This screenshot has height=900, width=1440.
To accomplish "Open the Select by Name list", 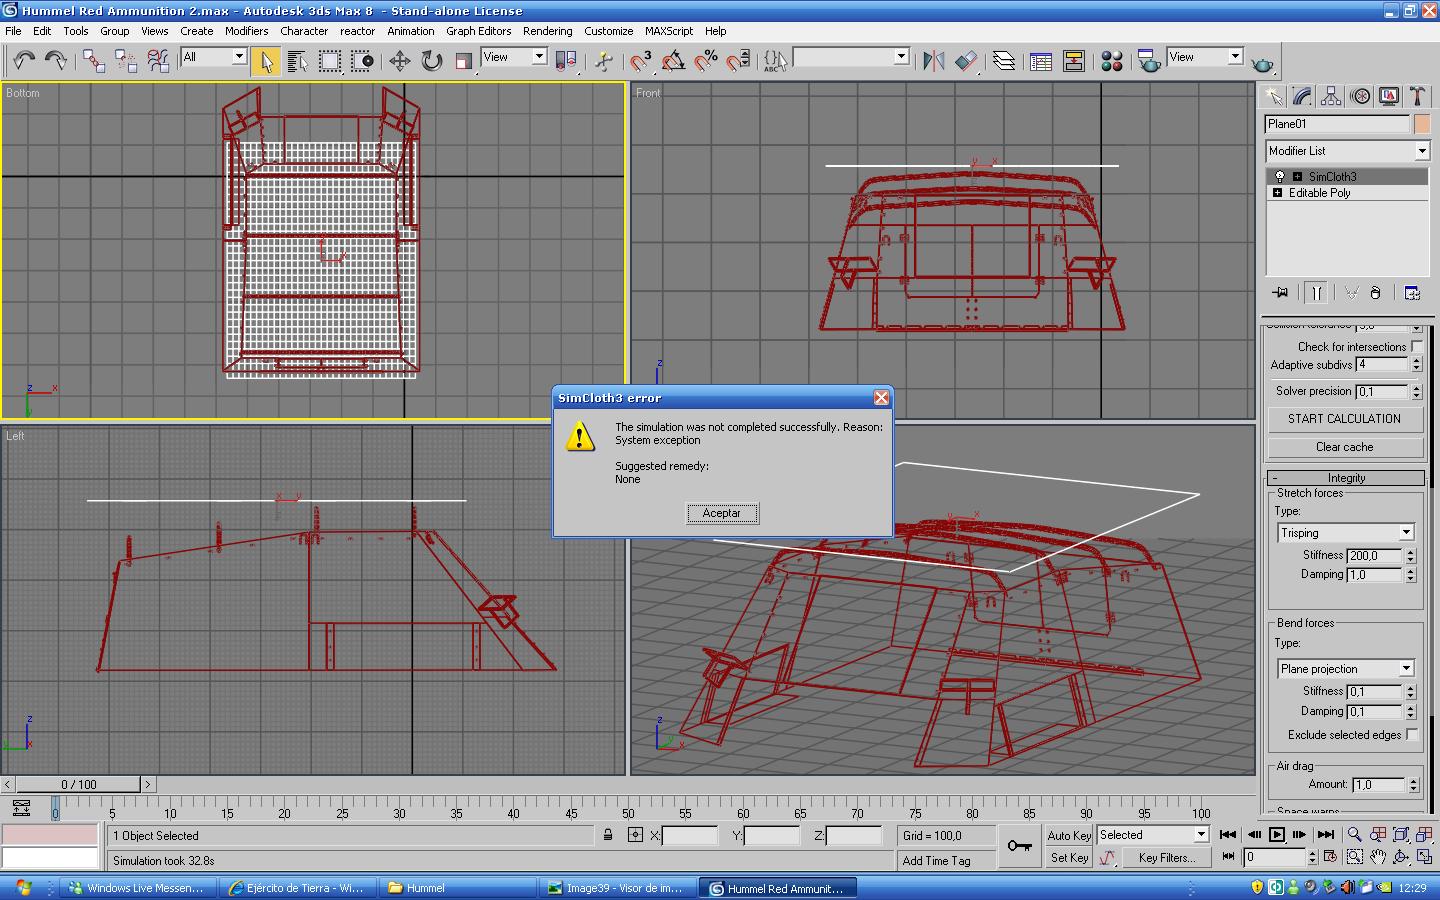I will (x=297, y=61).
